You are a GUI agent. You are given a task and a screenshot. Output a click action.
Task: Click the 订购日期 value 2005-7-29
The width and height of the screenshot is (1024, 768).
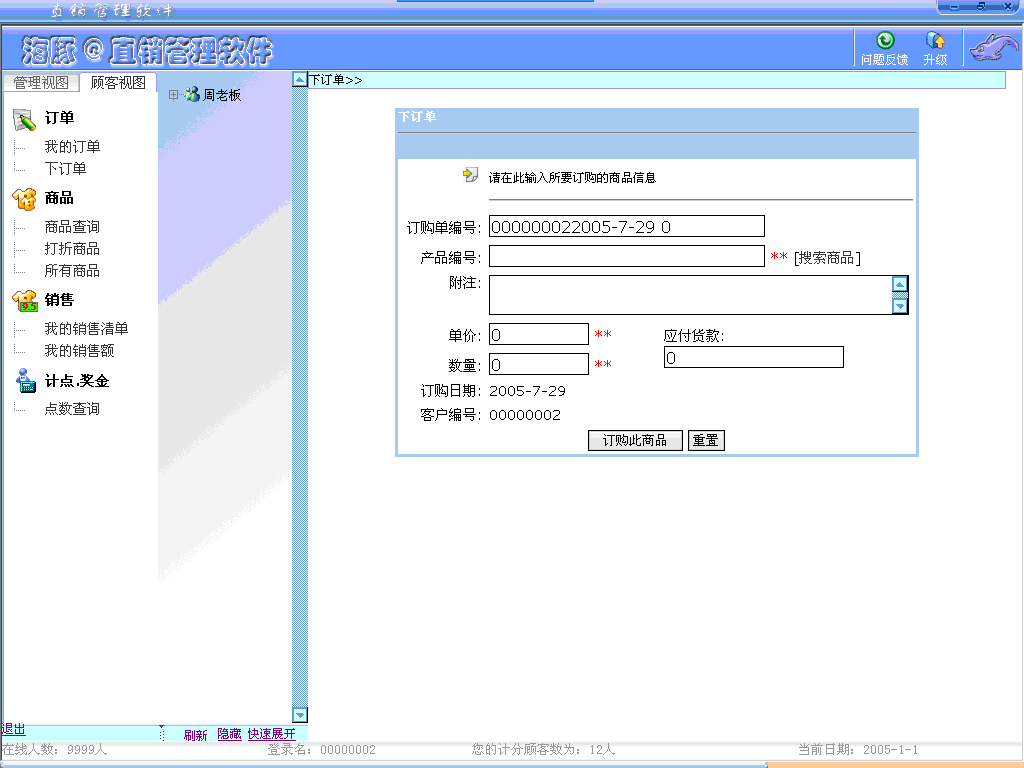tap(527, 391)
